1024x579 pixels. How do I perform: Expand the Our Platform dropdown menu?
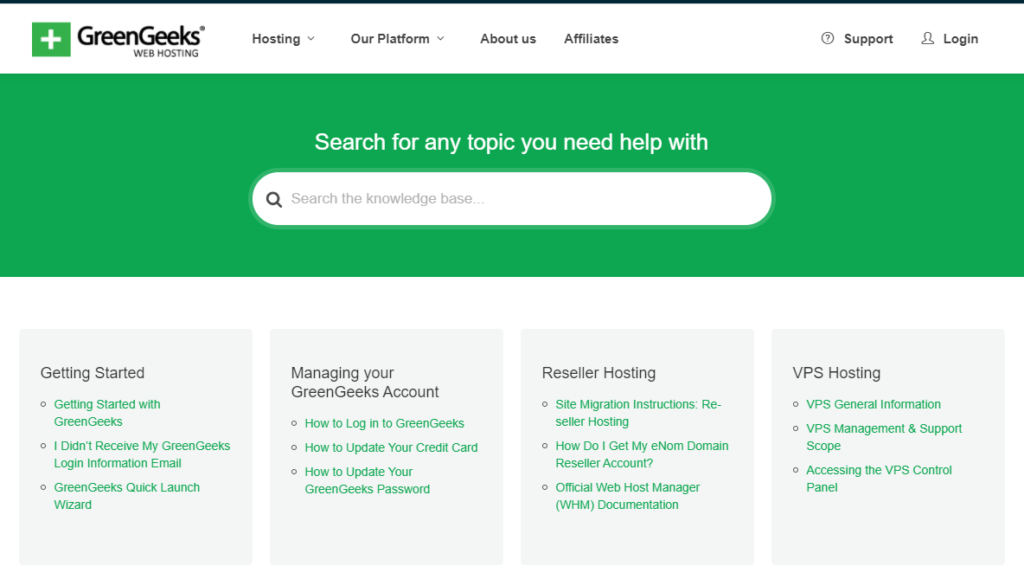click(397, 39)
